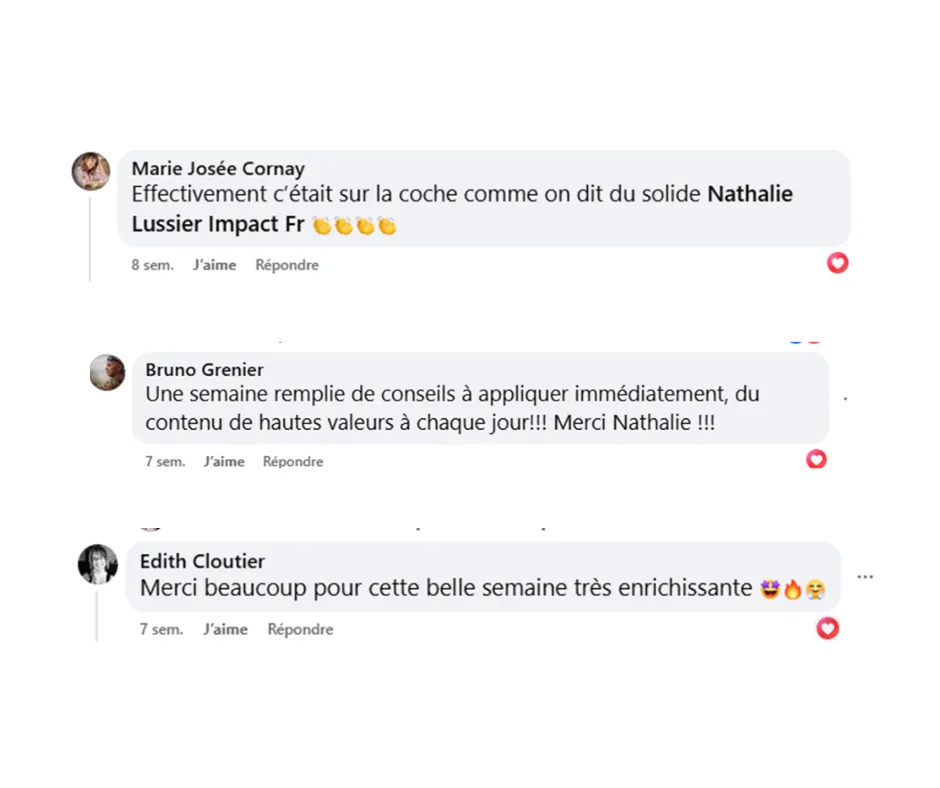Open Bruno Grenier's name link
940x788 pixels.
click(204, 370)
